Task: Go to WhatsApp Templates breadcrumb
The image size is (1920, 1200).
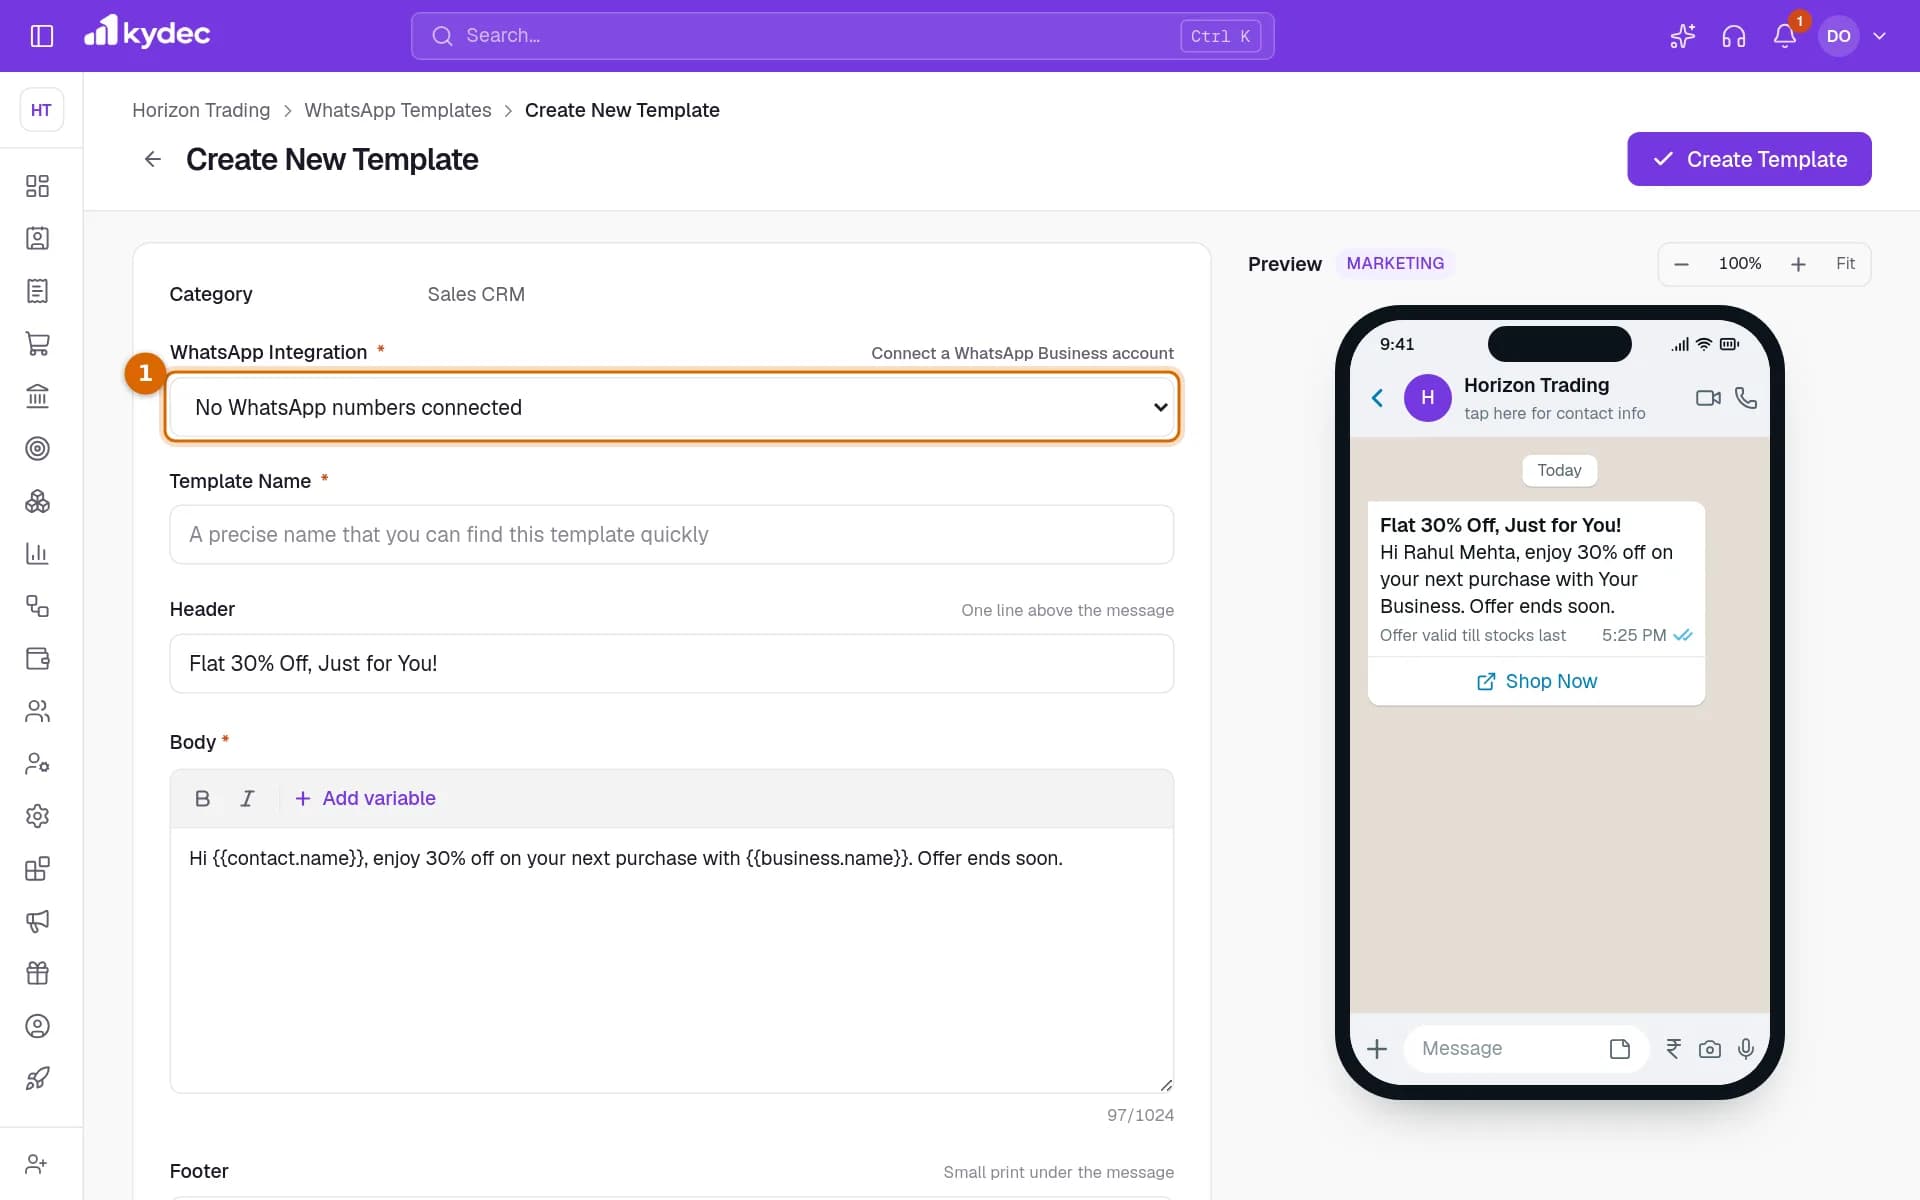Action: tap(398, 110)
